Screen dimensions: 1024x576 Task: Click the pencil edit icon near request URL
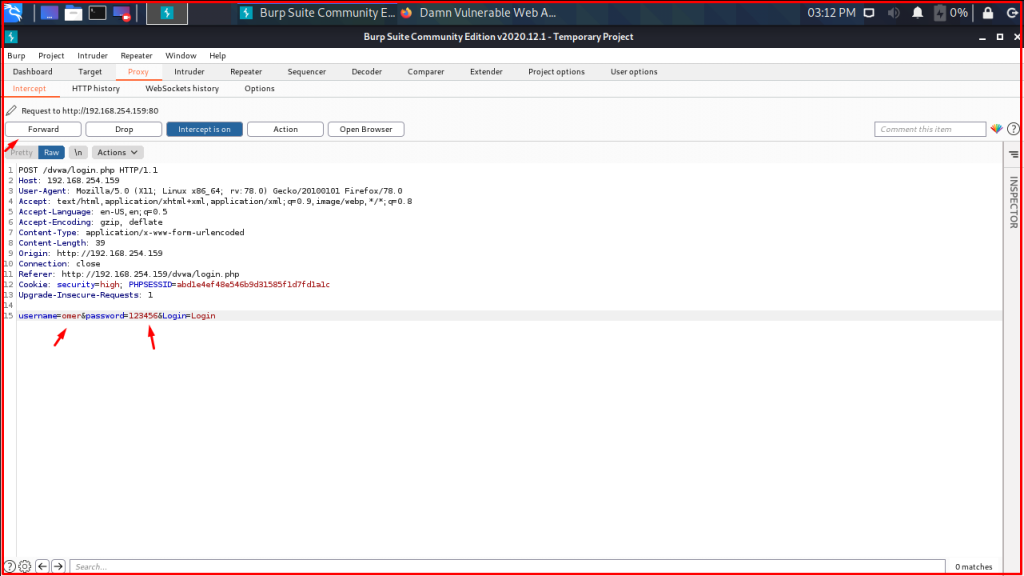click(10, 108)
